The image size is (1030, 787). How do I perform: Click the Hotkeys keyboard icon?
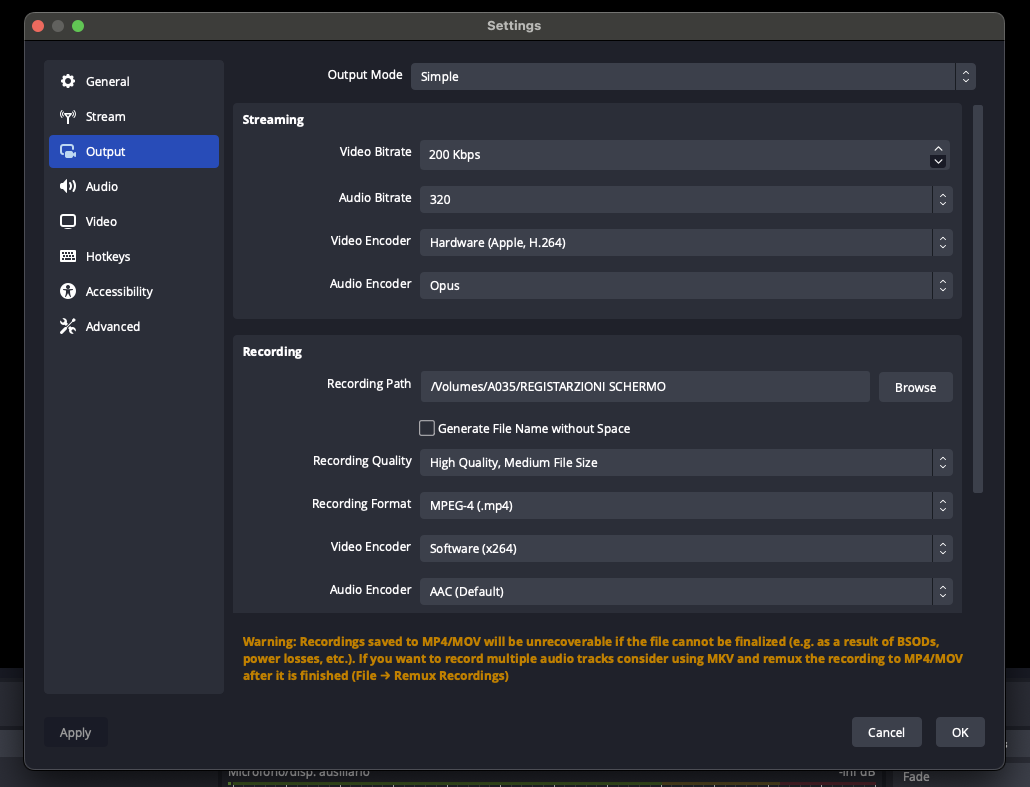(68, 257)
